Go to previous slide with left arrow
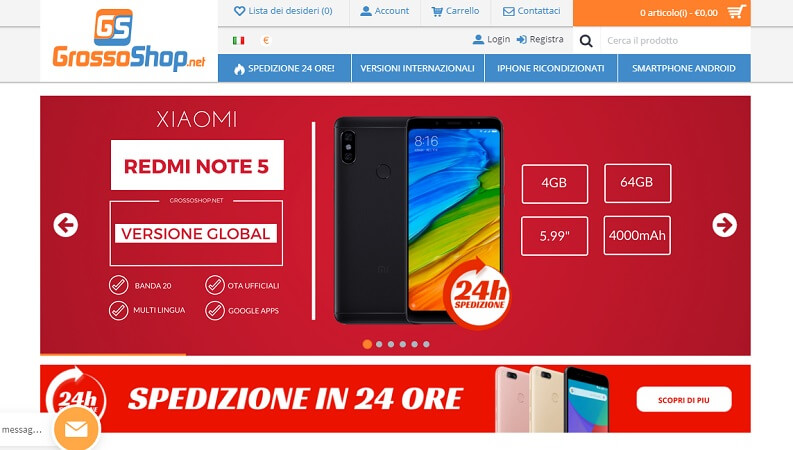 coord(66,225)
